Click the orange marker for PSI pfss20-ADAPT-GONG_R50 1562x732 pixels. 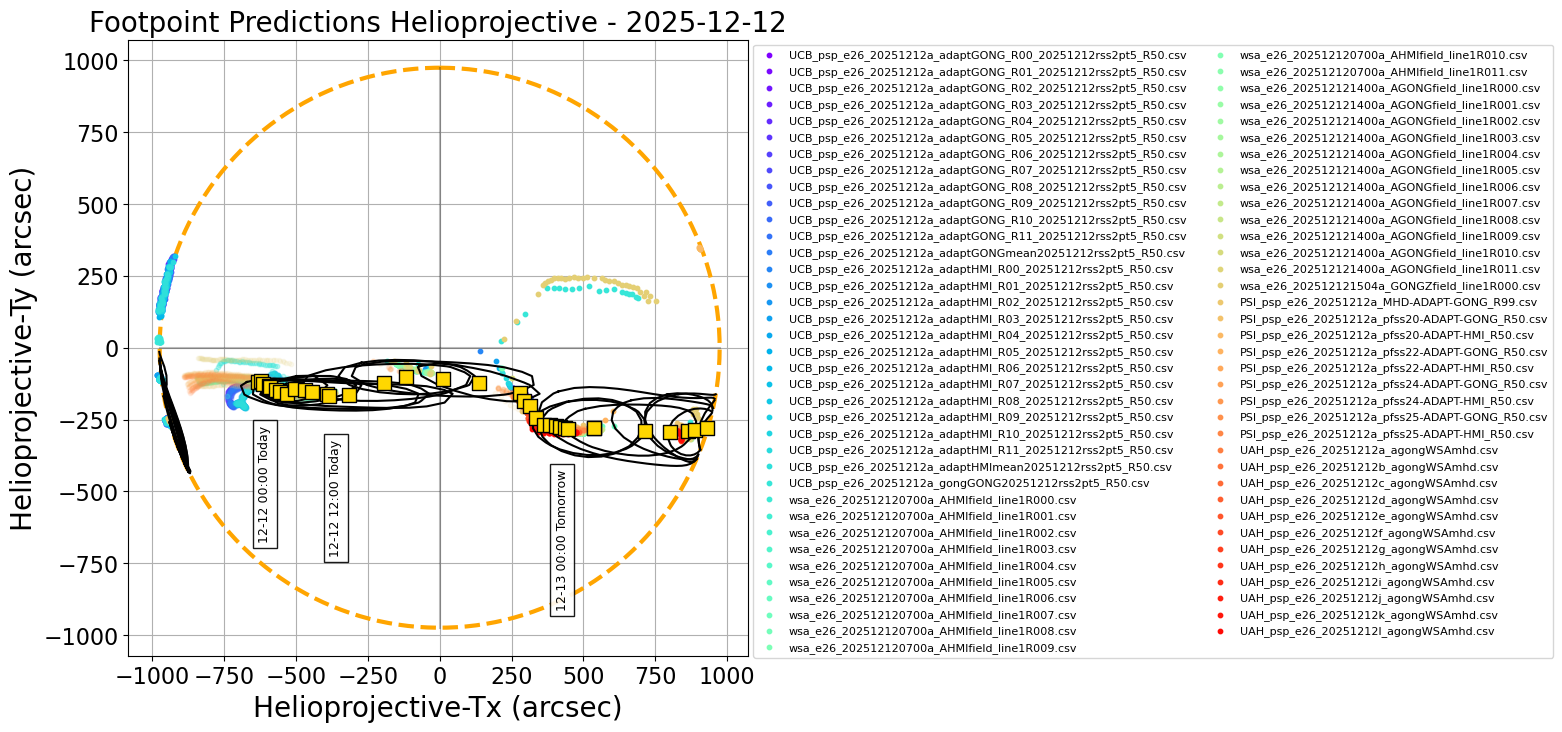coord(1222,318)
